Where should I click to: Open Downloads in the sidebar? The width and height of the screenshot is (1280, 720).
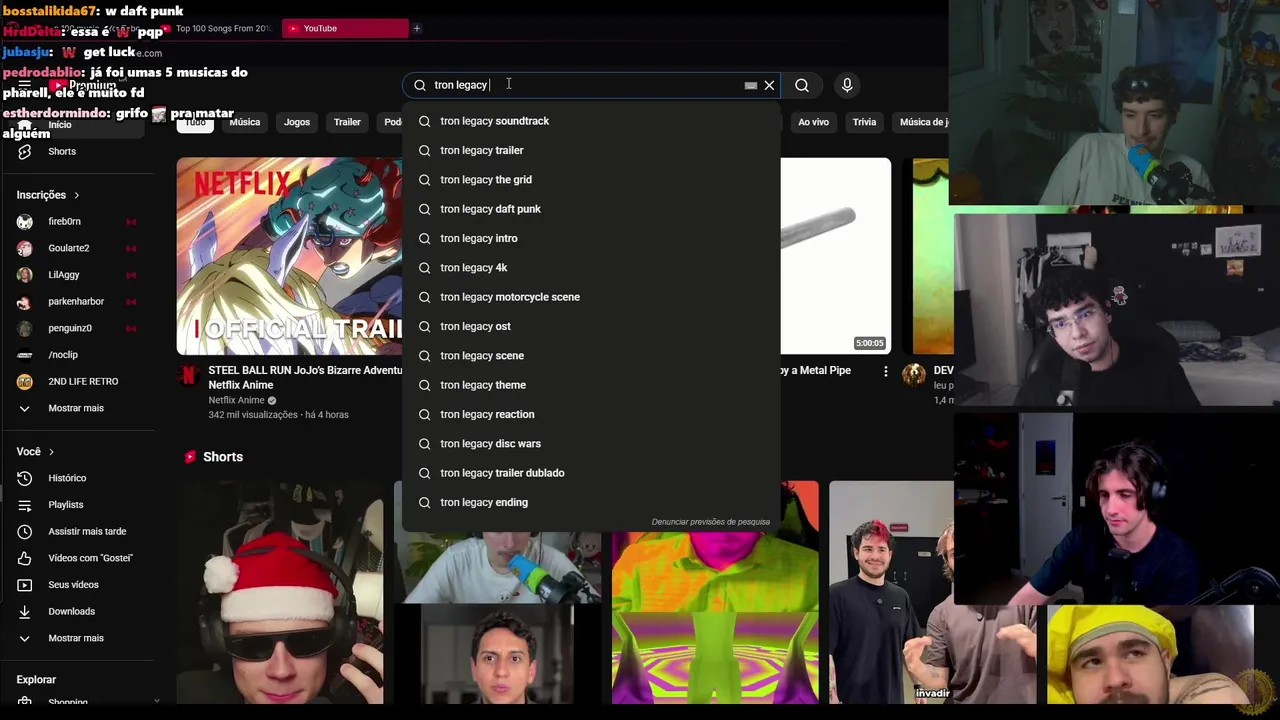[71, 611]
